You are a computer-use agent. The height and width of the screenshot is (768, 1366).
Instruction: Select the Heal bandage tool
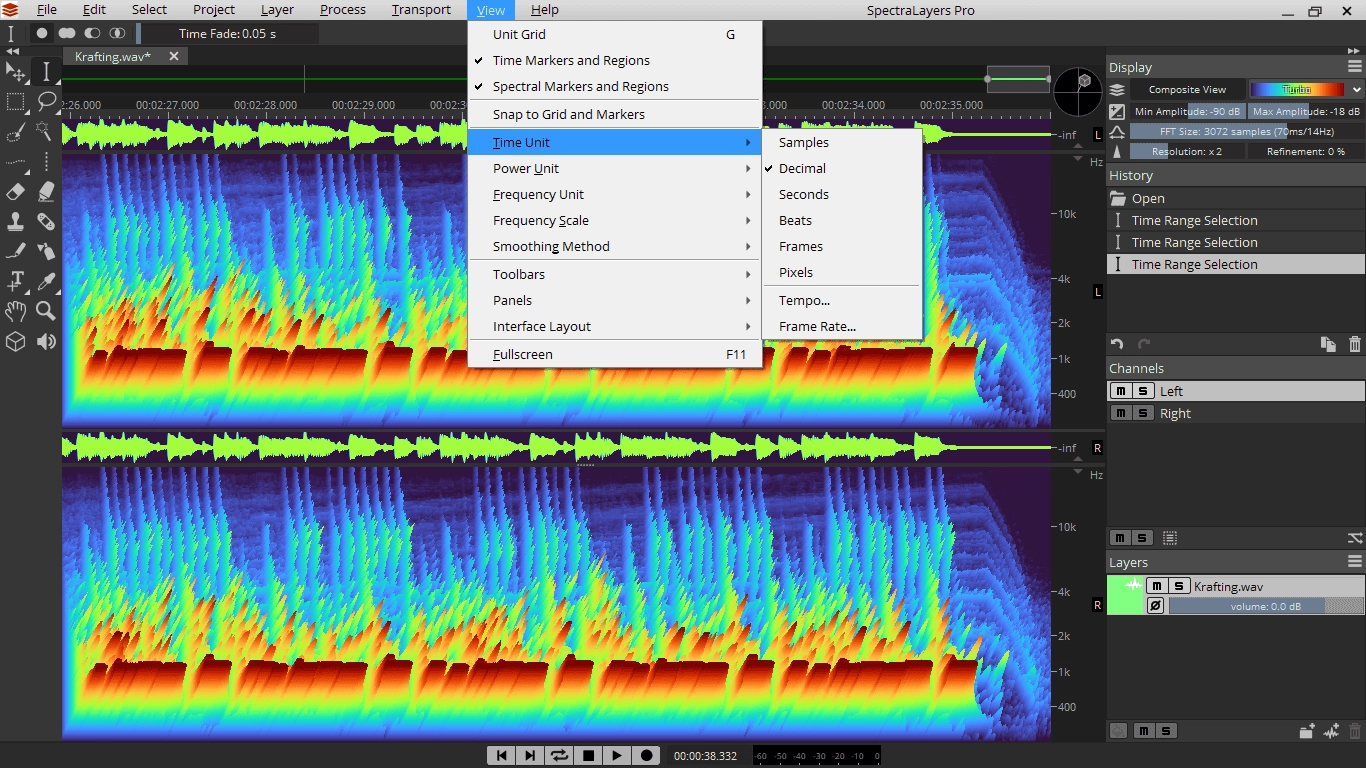click(x=46, y=222)
